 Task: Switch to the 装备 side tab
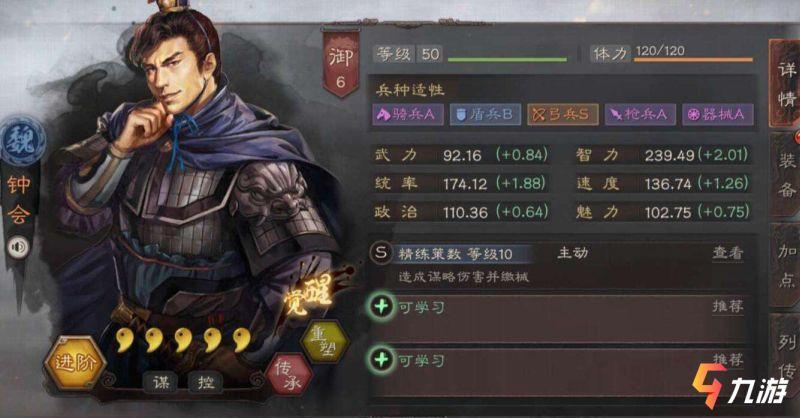point(786,175)
